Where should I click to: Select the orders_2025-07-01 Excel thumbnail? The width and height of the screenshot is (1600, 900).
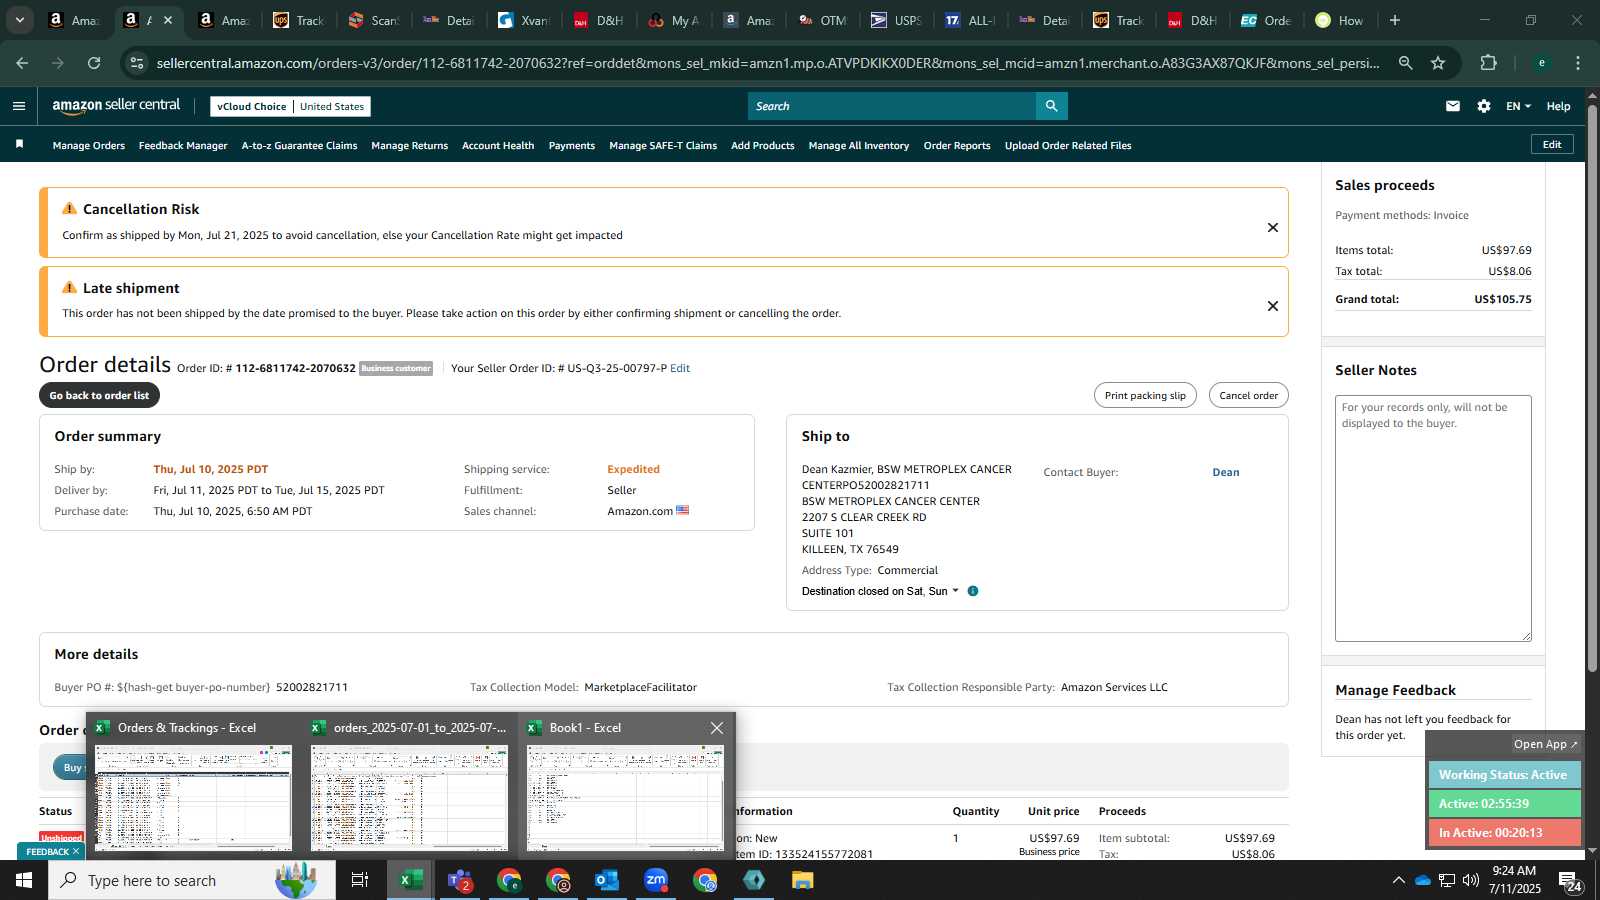coord(409,786)
